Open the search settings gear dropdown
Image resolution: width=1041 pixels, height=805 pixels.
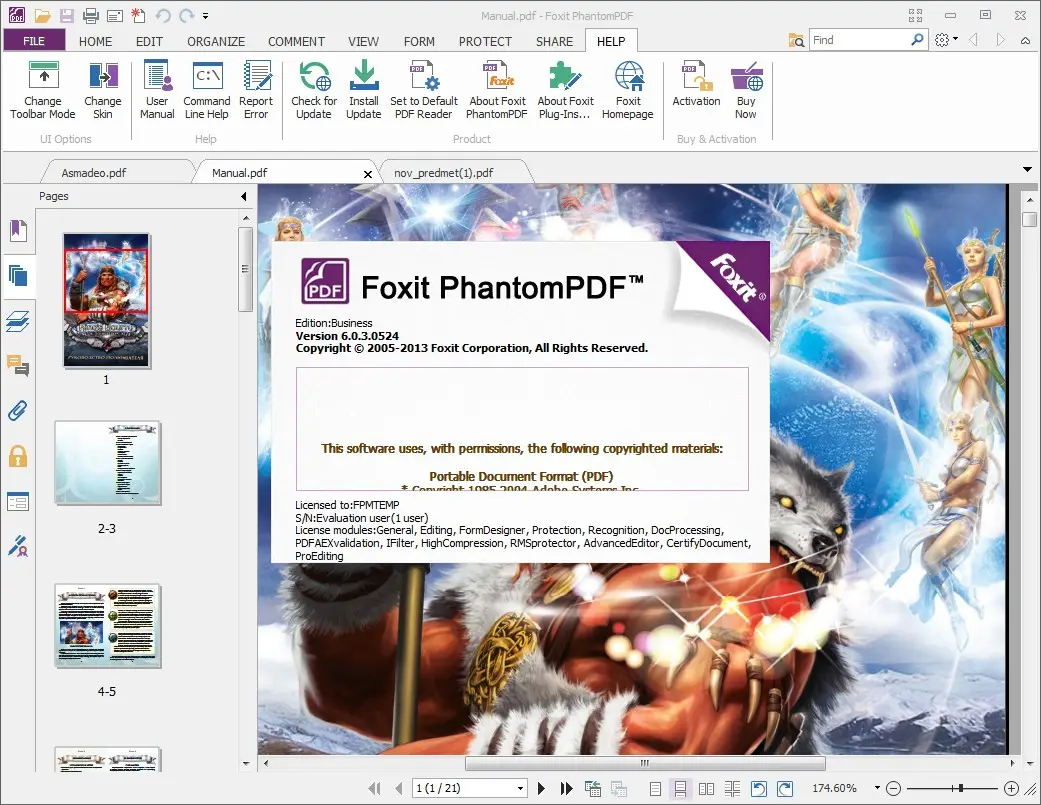946,40
